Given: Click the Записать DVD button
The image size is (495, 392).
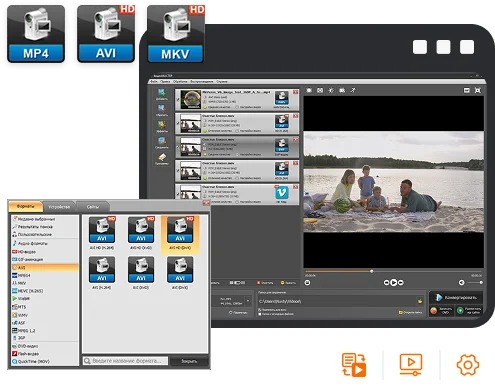Looking at the screenshot, I should click(441, 311).
